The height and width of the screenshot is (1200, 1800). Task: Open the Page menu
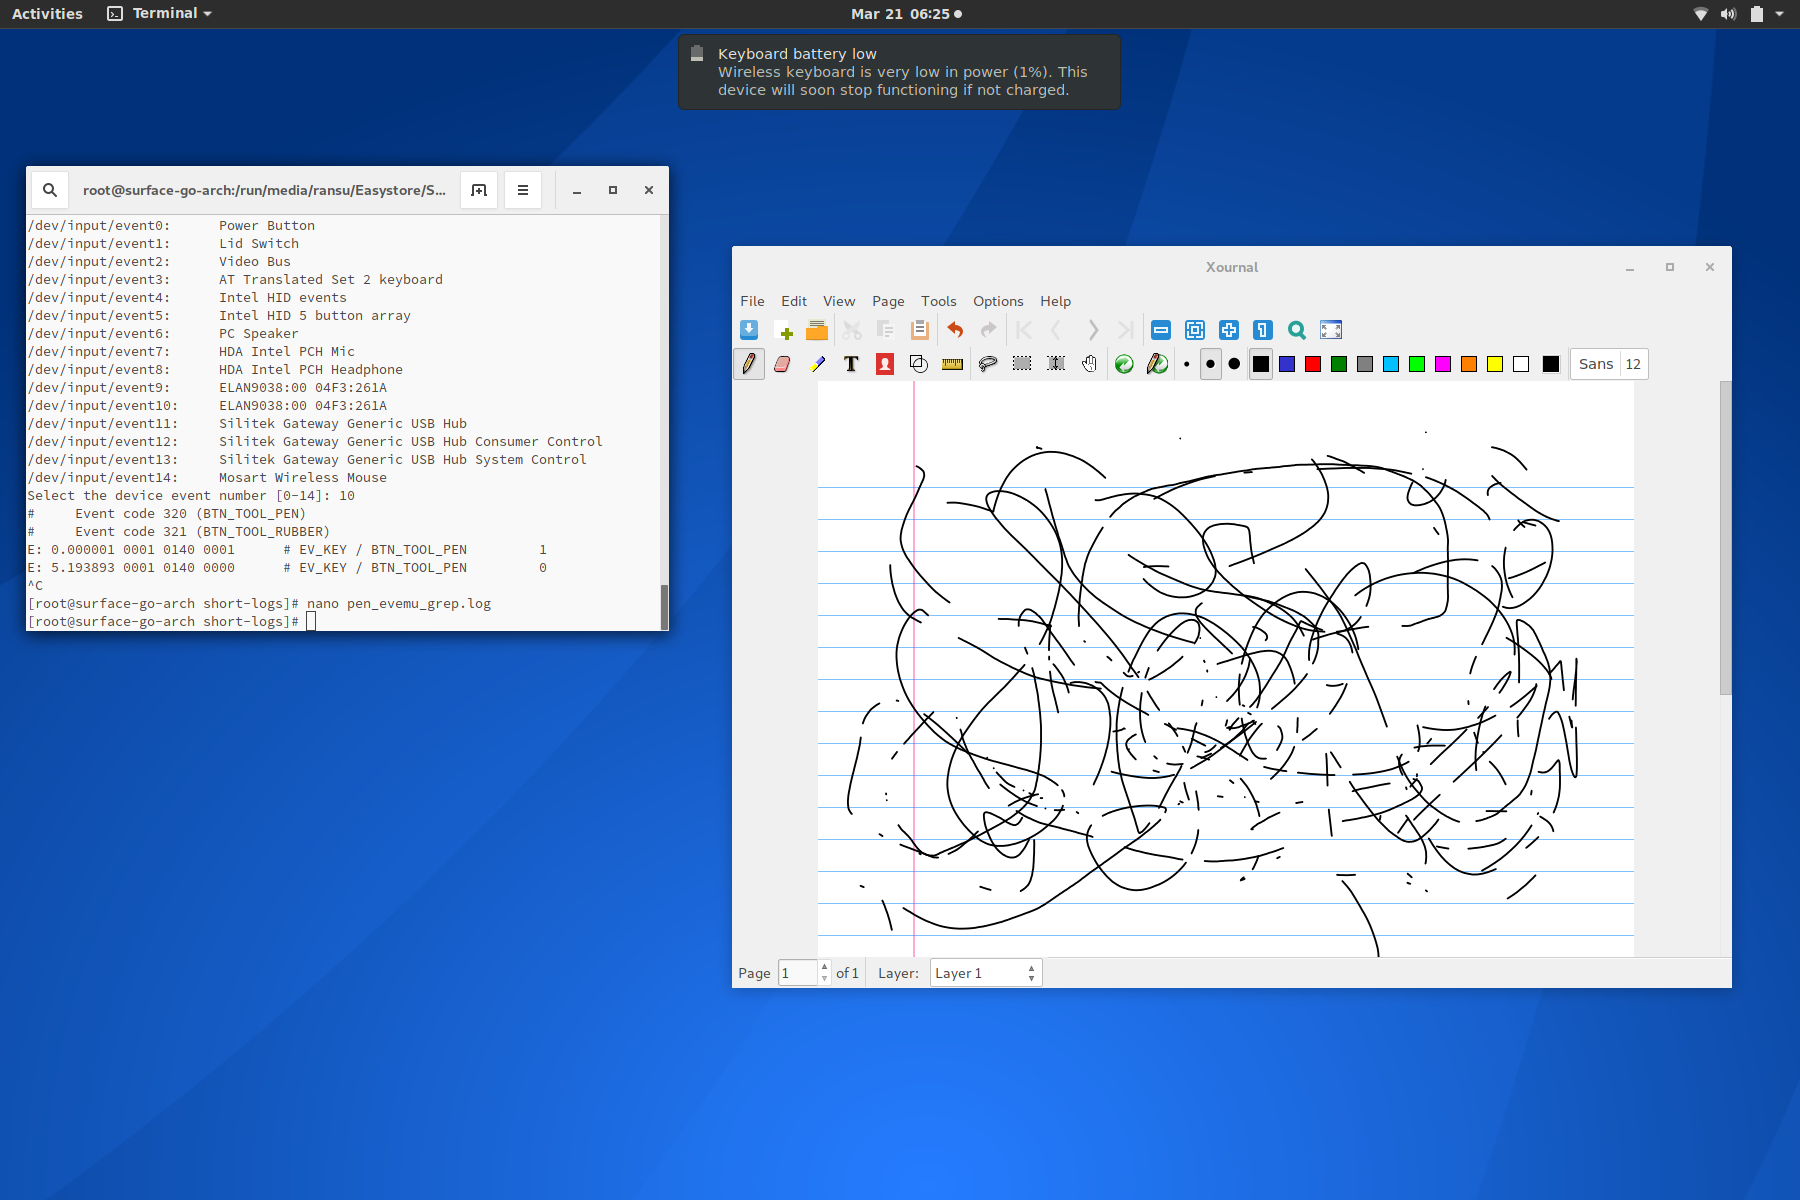(x=887, y=301)
